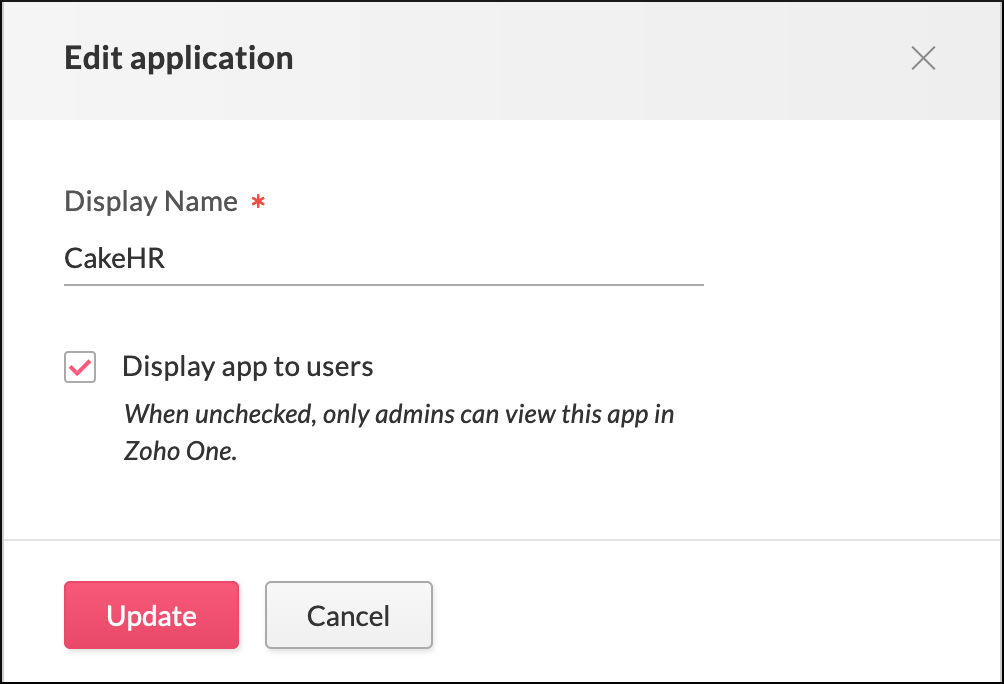The height and width of the screenshot is (684, 1004).
Task: Click the Display Name field label
Action: point(151,201)
